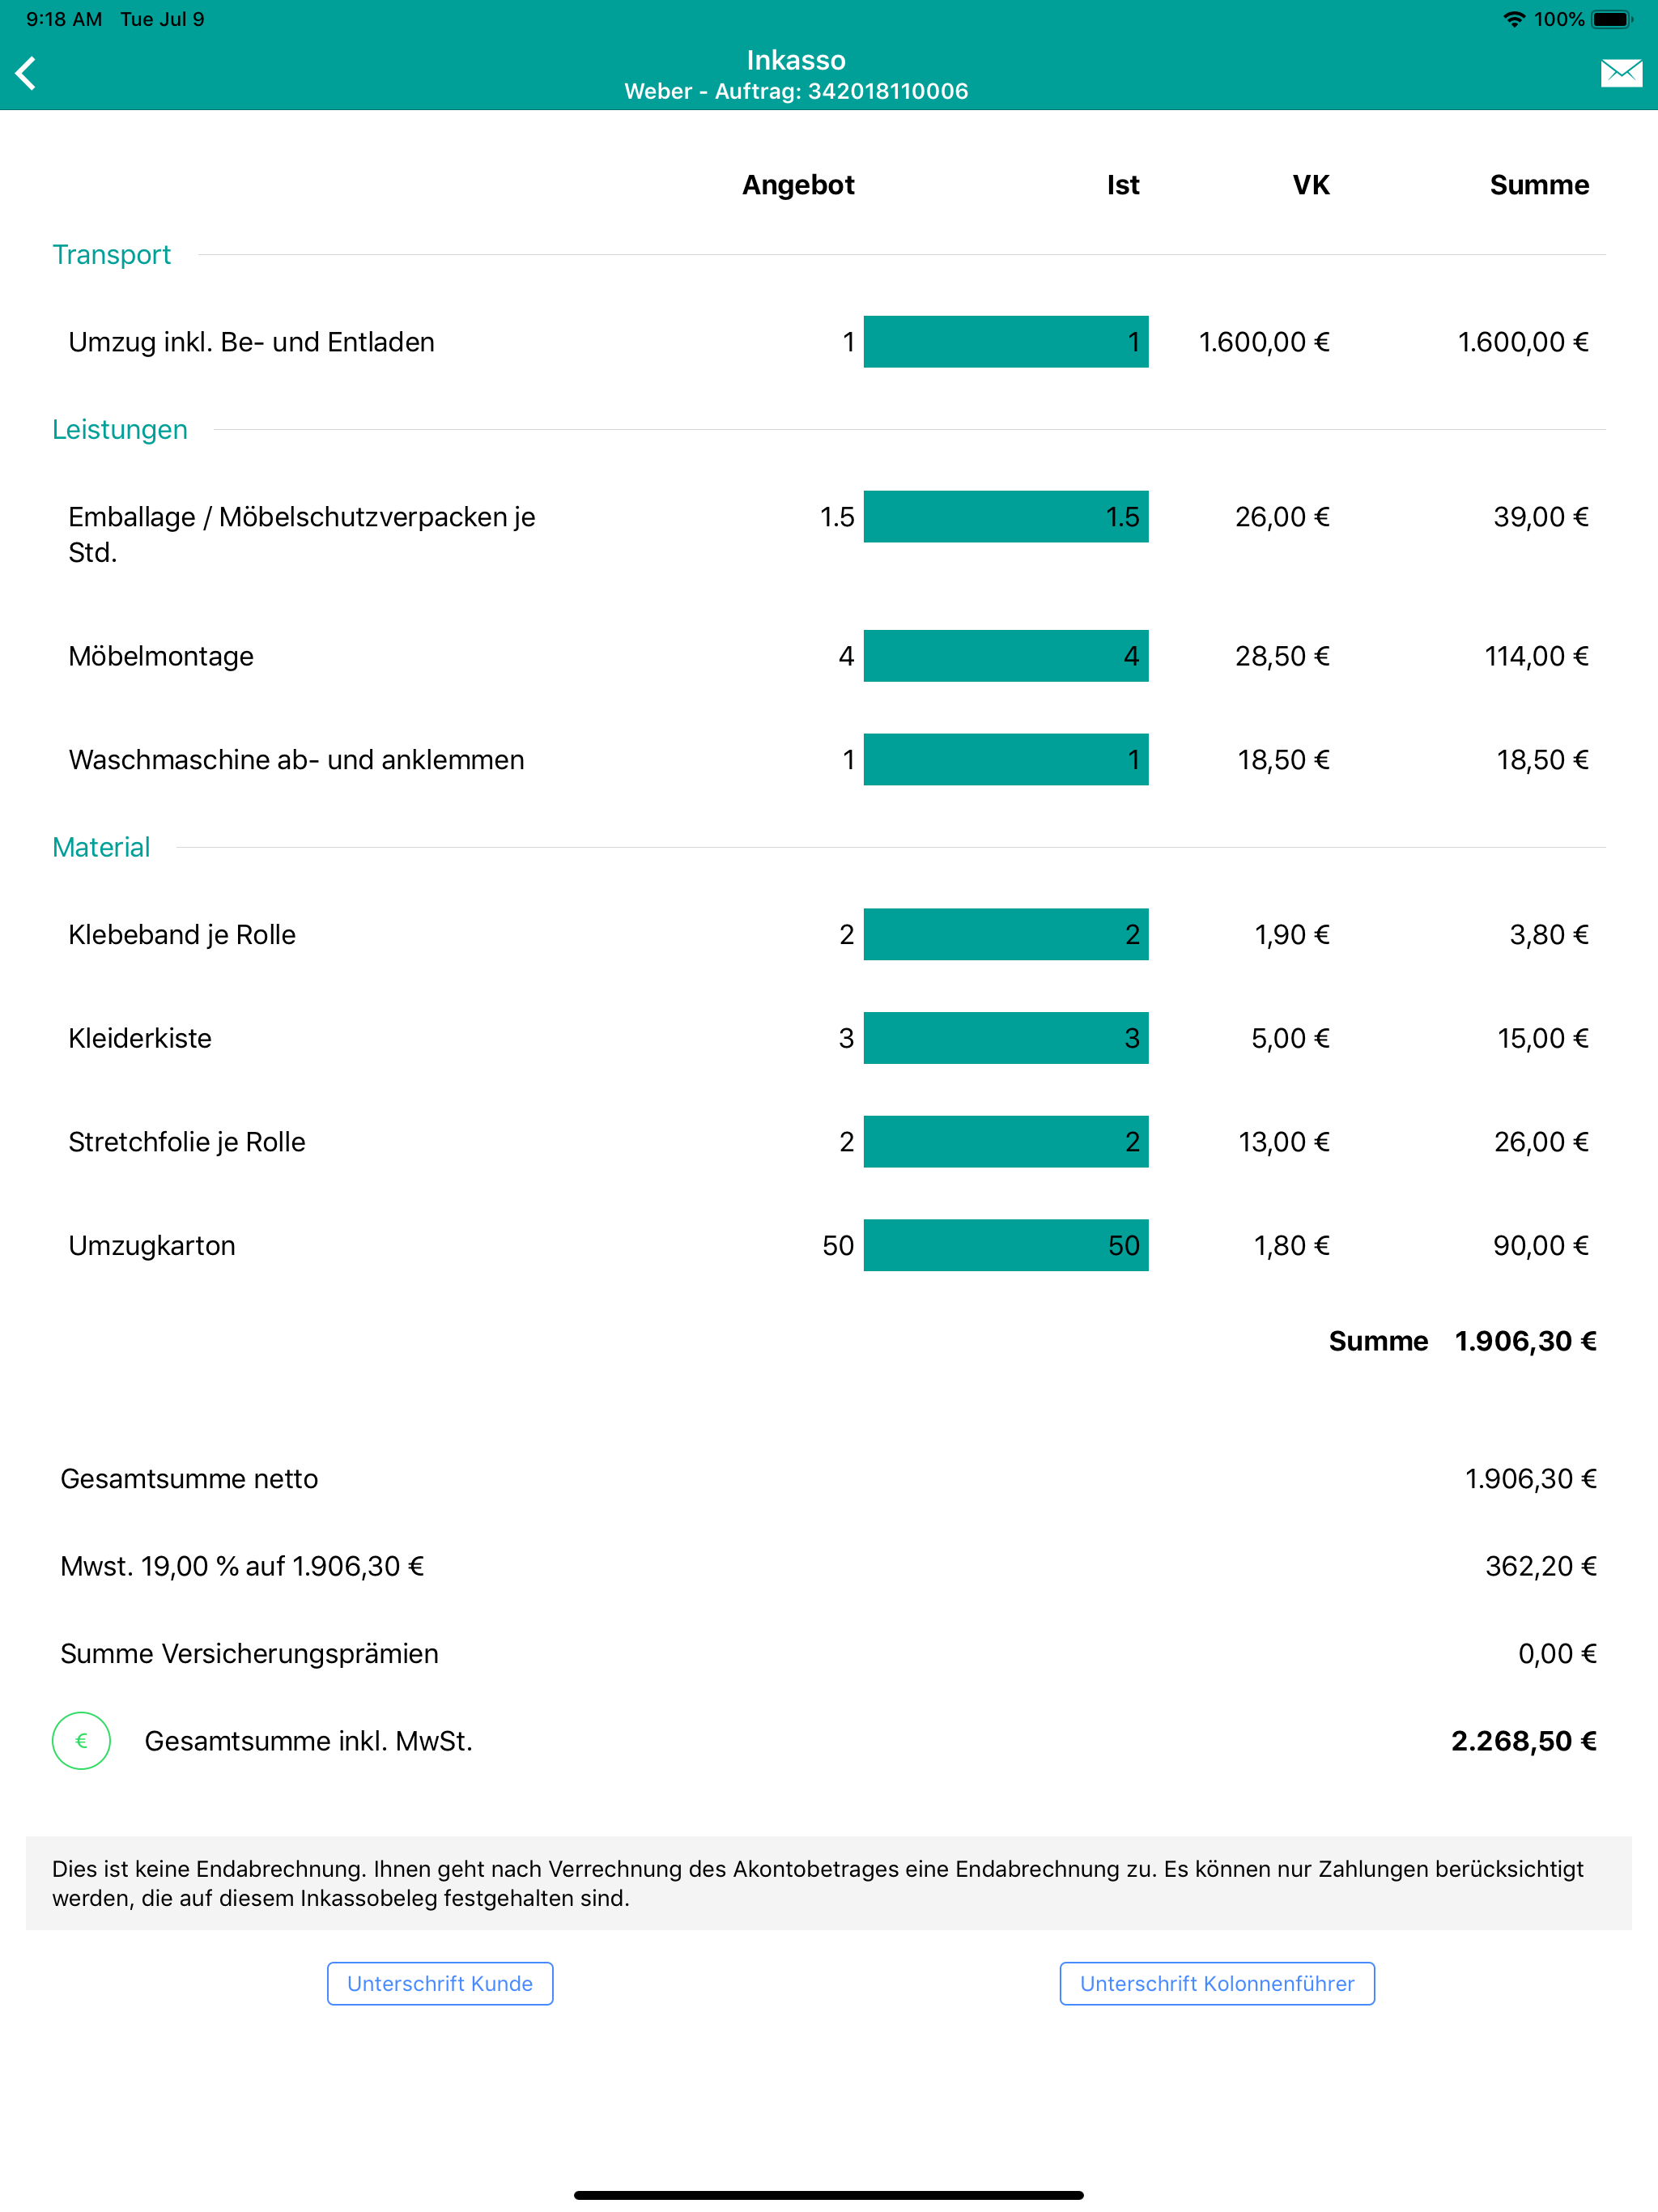This screenshot has width=1658, height=2212.
Task: Edit Ist quantity for Stretchfolie je Rolle
Action: tap(1005, 1141)
